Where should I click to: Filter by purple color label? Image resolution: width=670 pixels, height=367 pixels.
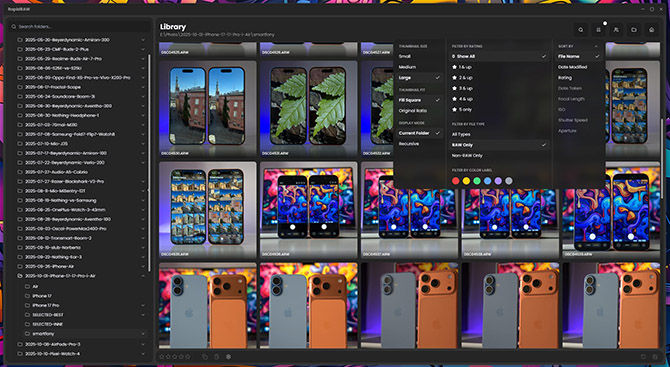(498, 181)
